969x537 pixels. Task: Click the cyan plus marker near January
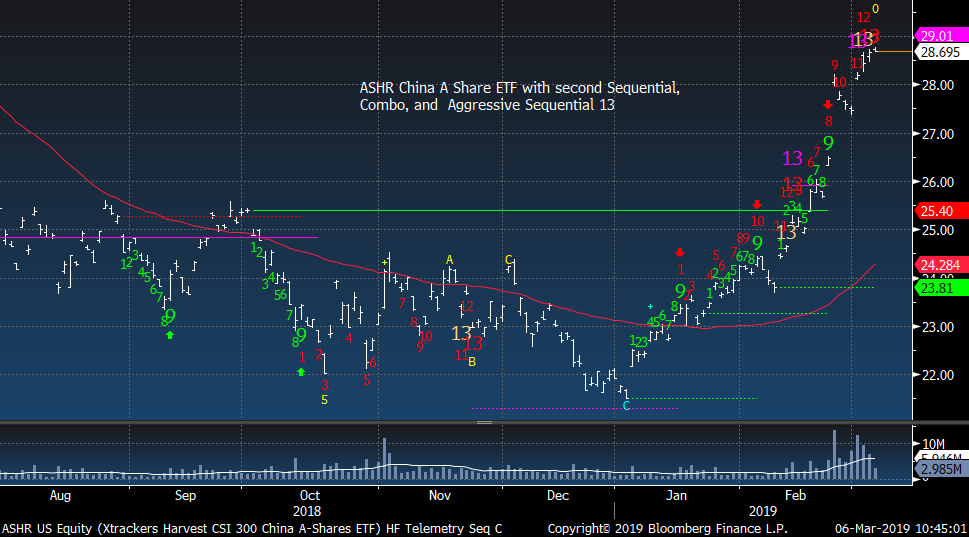[x=650, y=307]
